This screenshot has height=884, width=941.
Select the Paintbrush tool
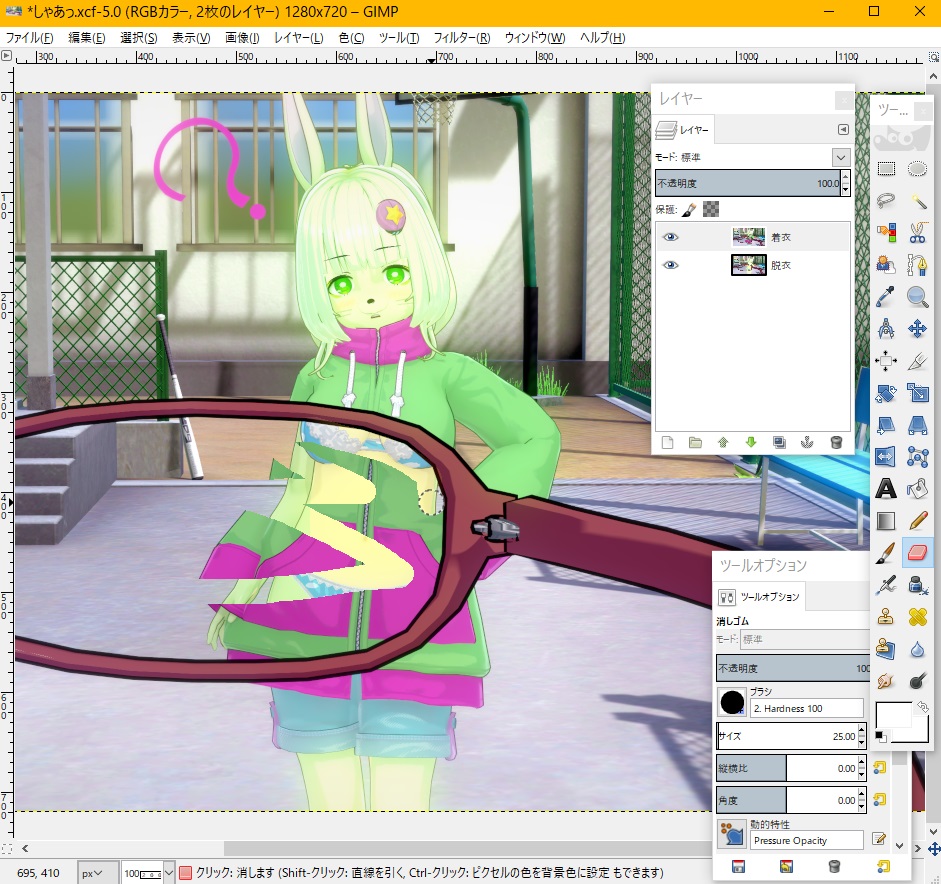pyautogui.click(x=886, y=552)
